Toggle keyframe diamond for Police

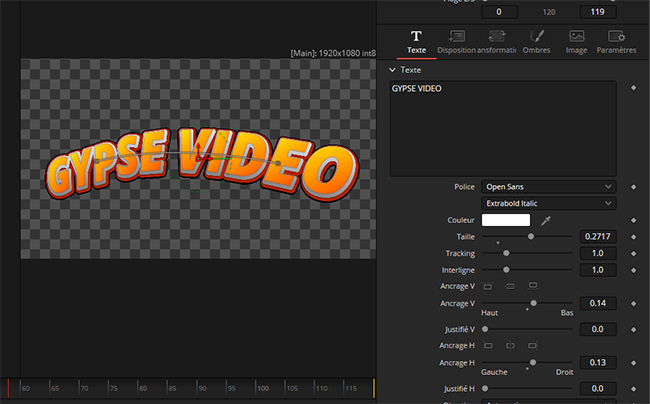coord(633,187)
